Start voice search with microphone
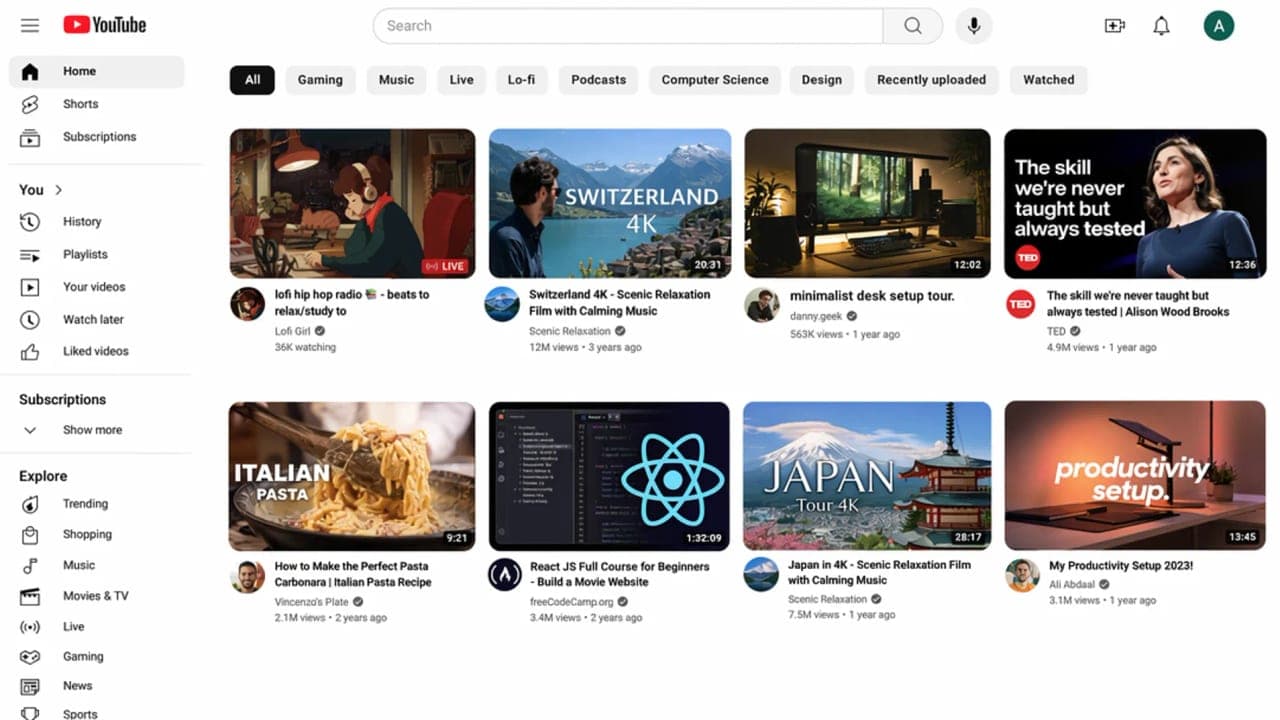Viewport: 1280px width, 720px height. click(974, 26)
